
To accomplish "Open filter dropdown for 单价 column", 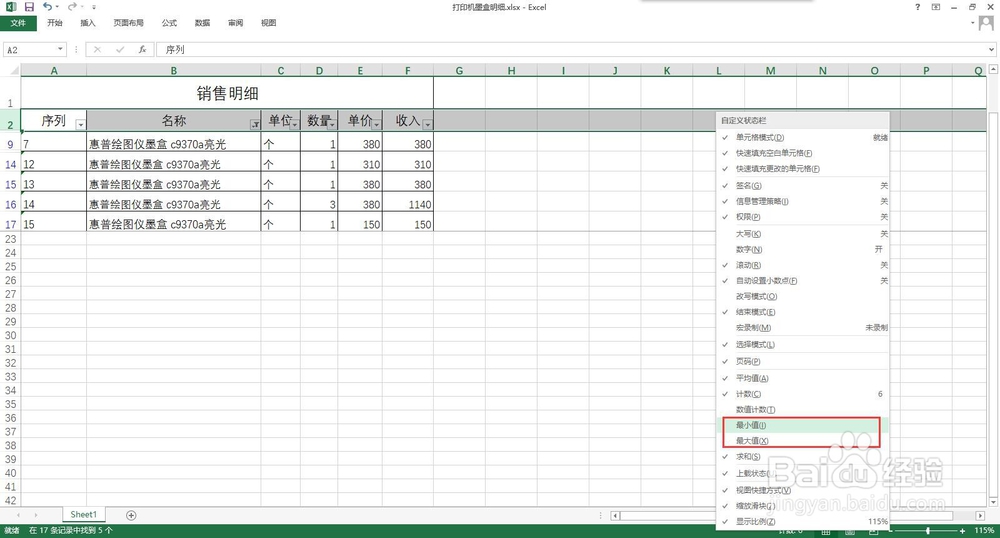I will (377, 124).
